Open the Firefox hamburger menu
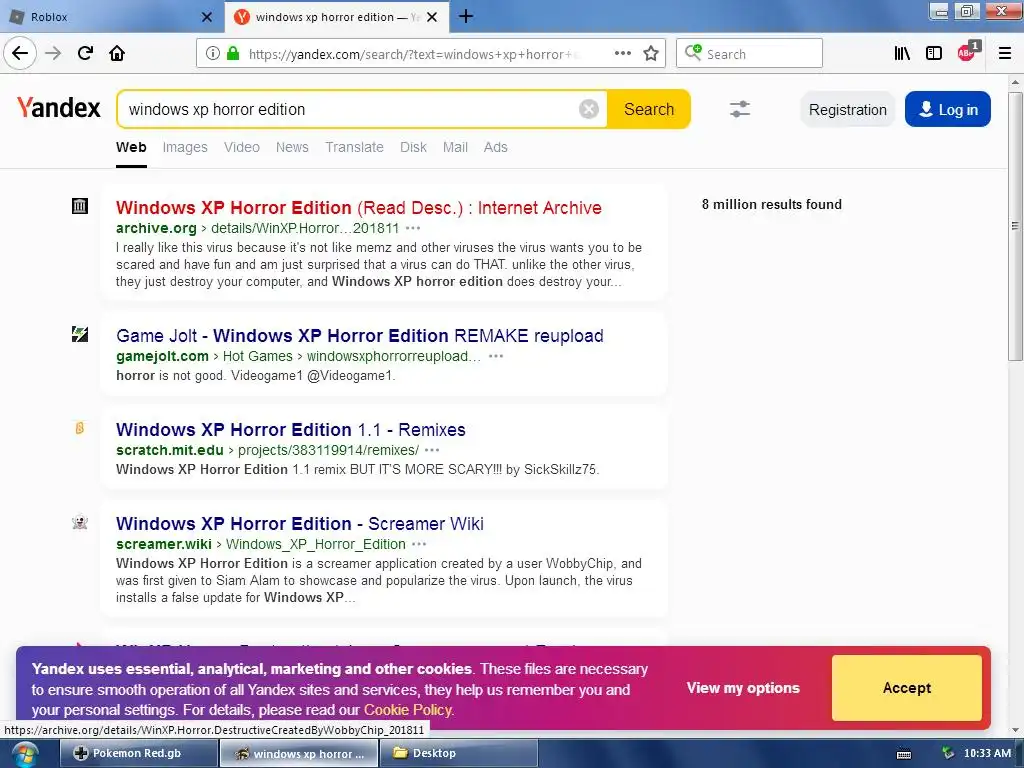Screen dimensions: 1024x768 [1005, 54]
